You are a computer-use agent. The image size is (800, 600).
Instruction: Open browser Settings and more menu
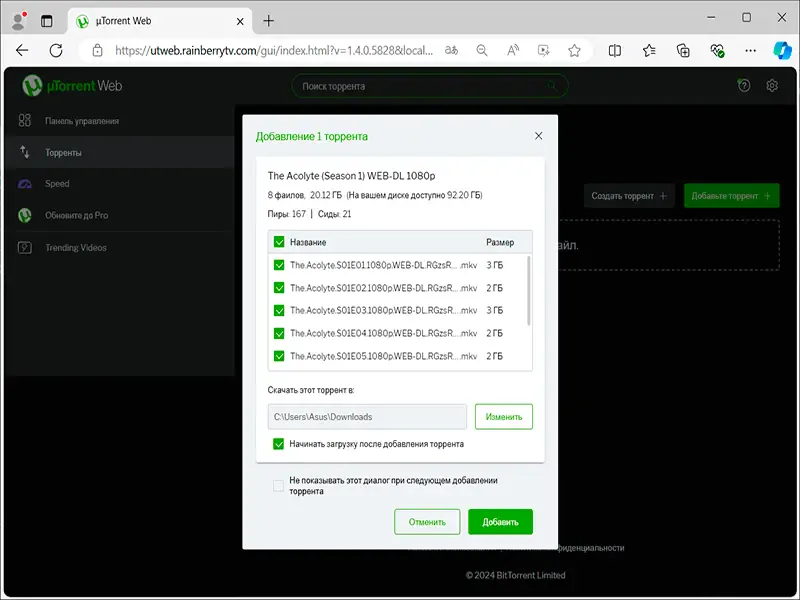(751, 51)
